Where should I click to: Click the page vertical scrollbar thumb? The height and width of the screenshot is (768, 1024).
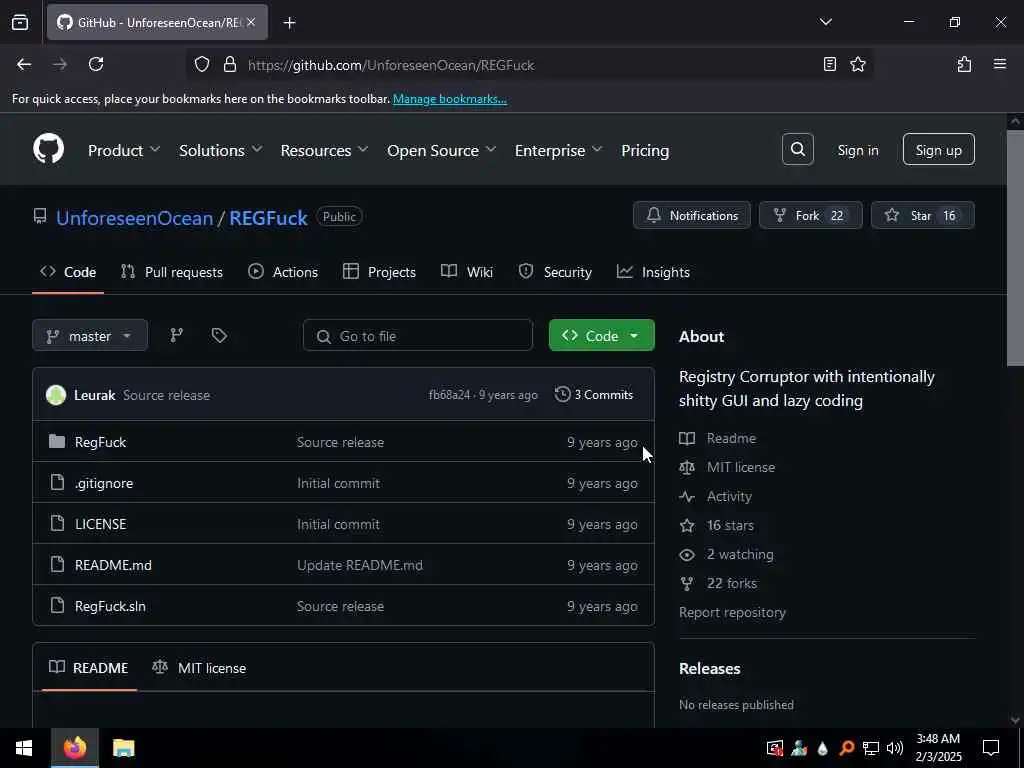click(1015, 248)
